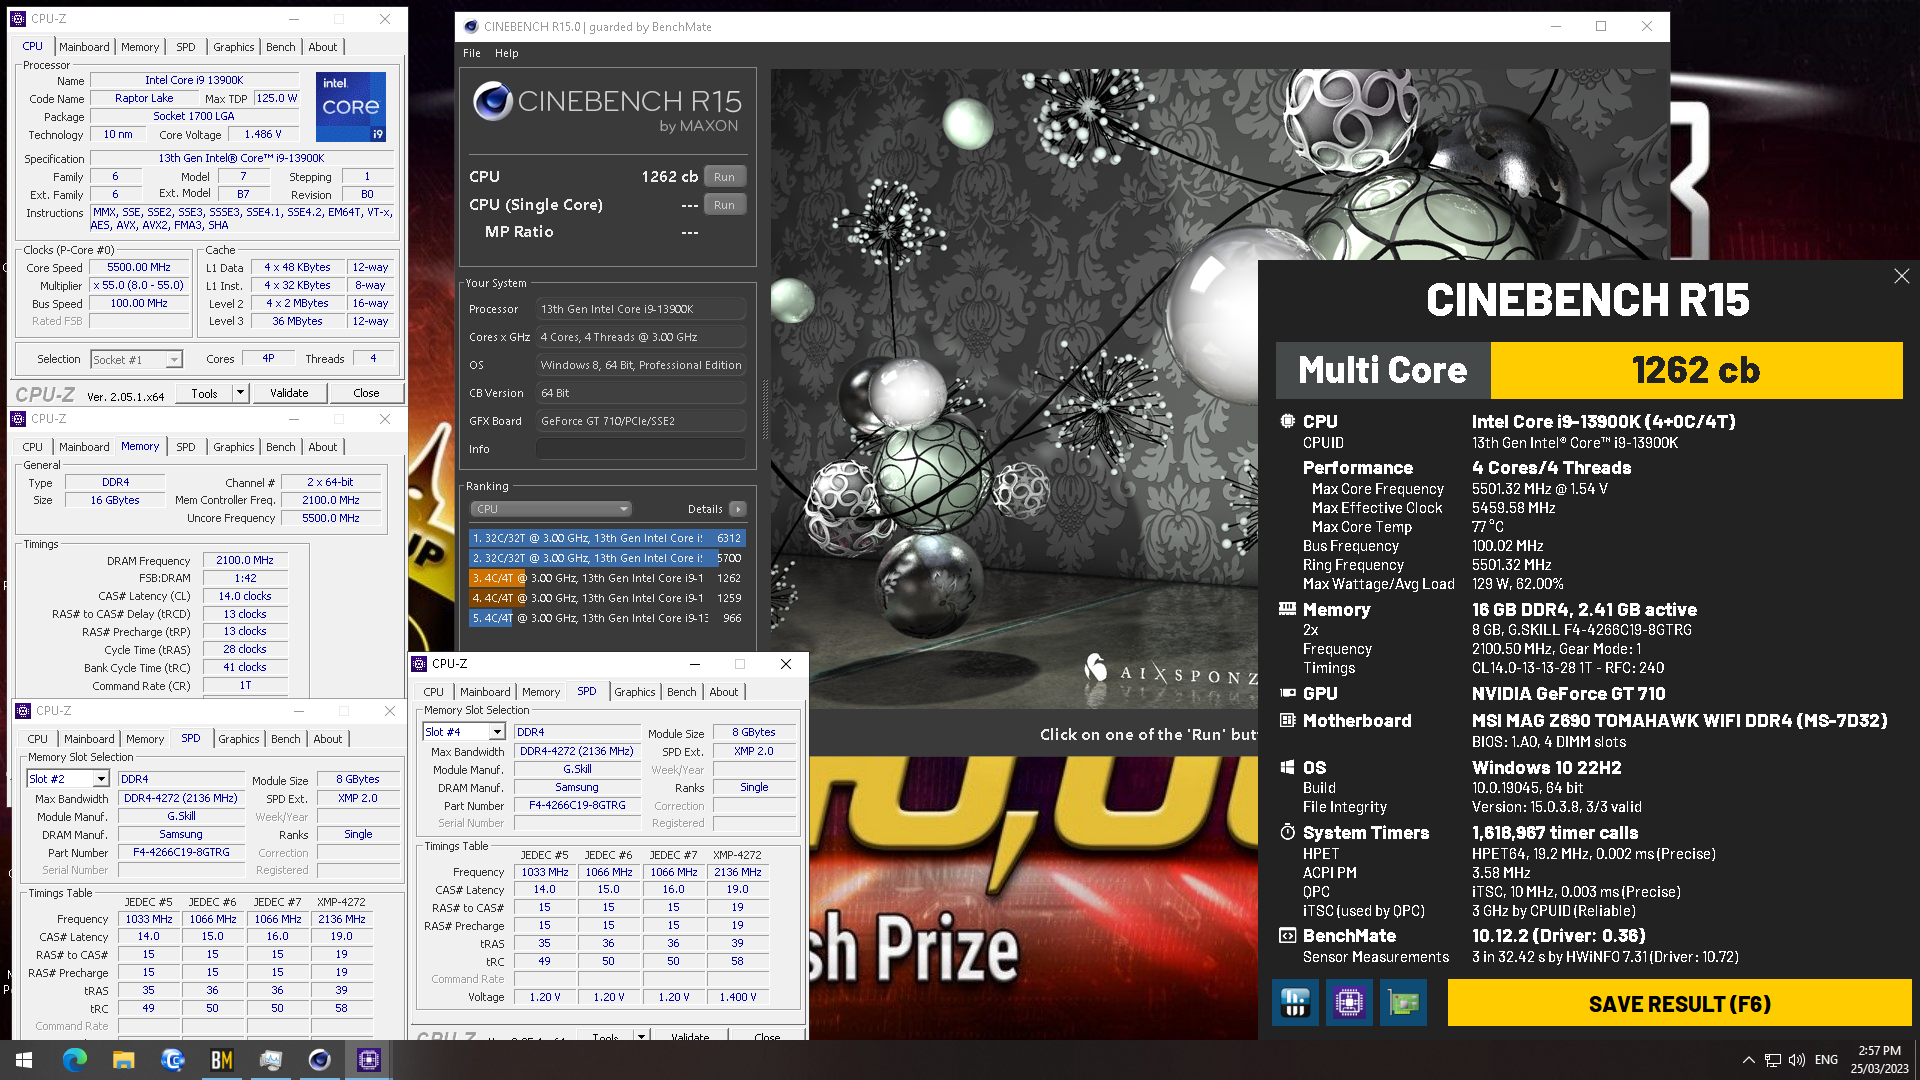Viewport: 1920px width, 1080px height.
Task: Open CPU tab in CPU-Z Slot #4 window
Action: [x=434, y=692]
